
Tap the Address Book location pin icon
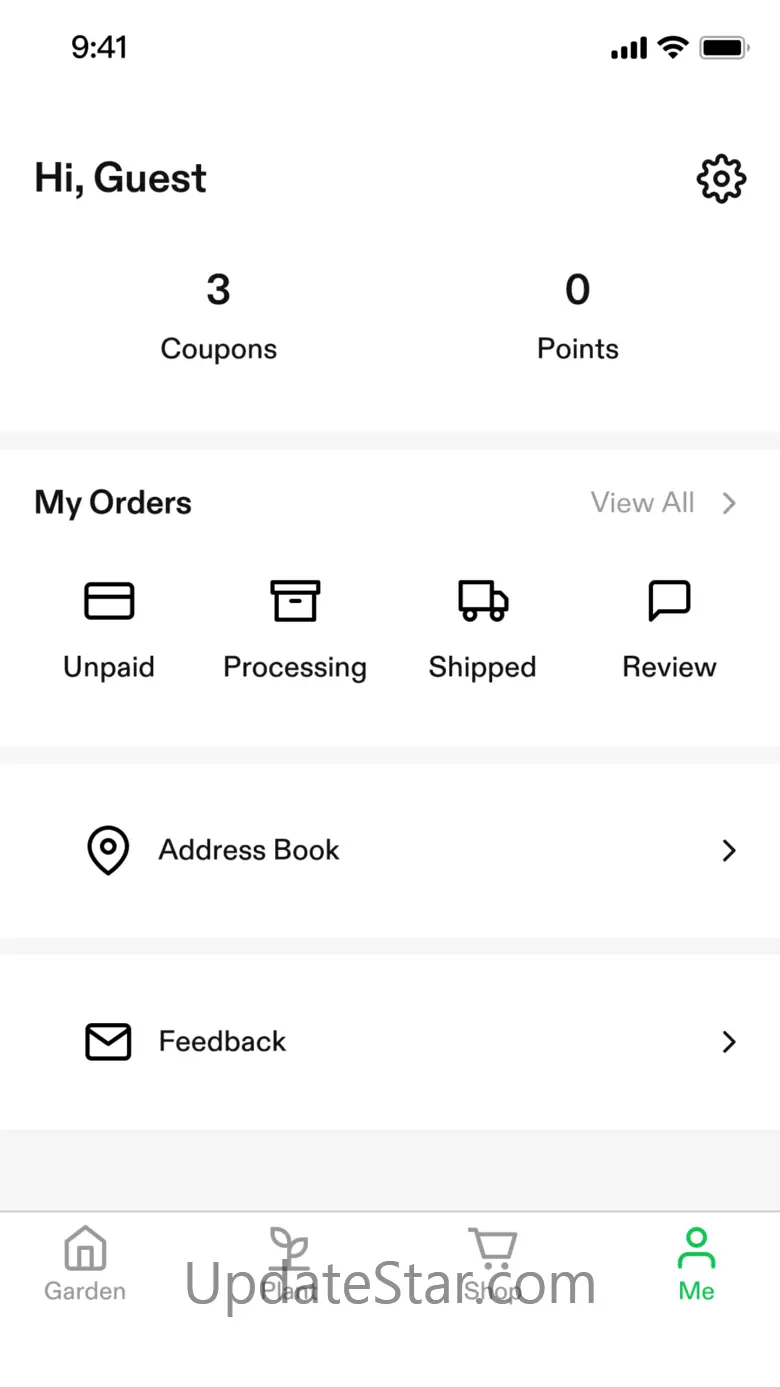(108, 850)
